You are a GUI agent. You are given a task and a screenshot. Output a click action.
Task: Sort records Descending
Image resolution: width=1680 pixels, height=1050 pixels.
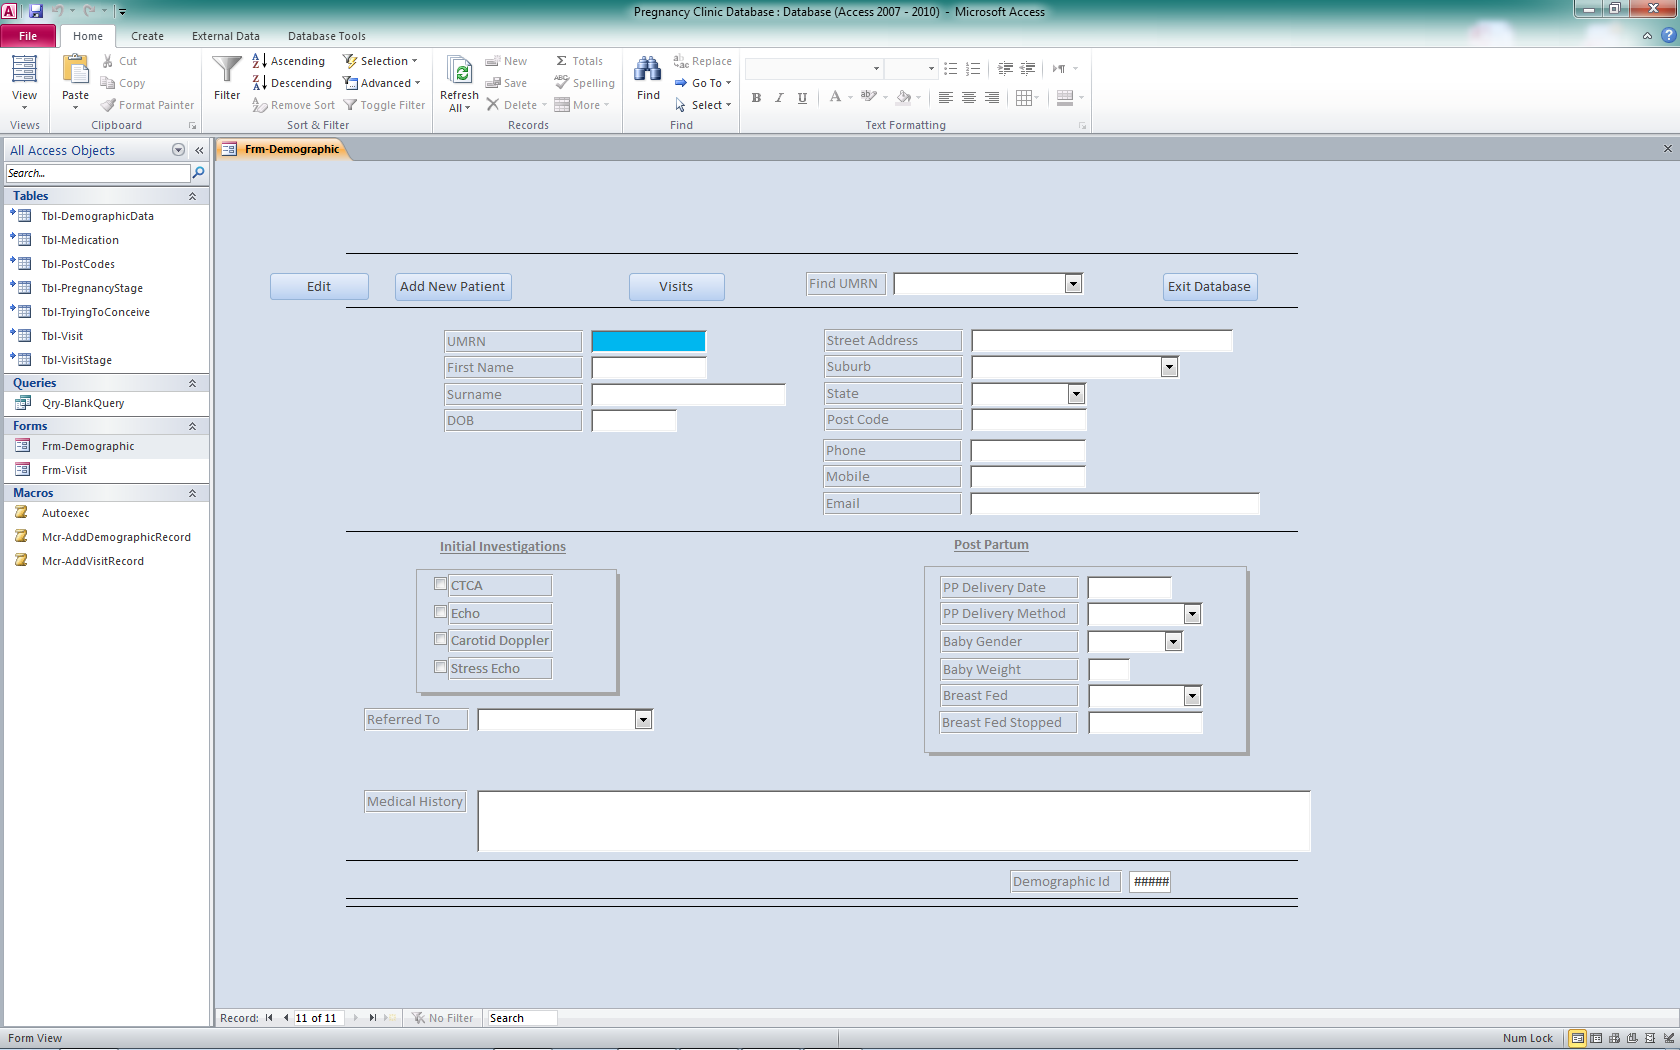click(292, 83)
